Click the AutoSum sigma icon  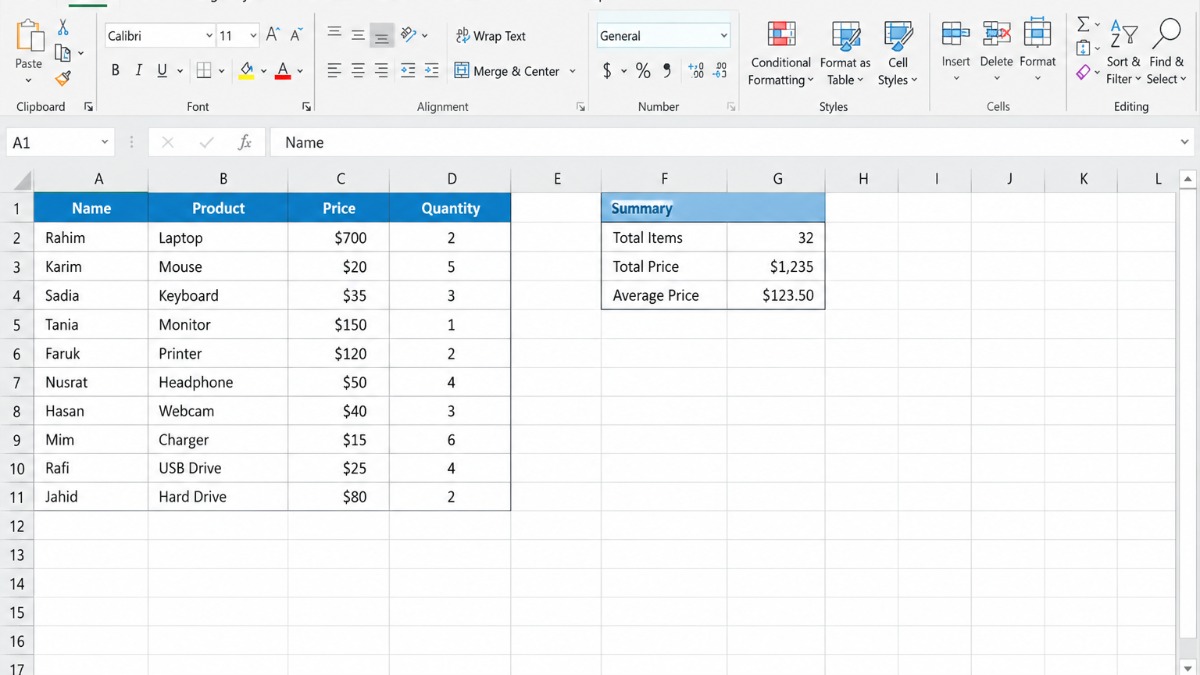pyautogui.click(x=1083, y=25)
